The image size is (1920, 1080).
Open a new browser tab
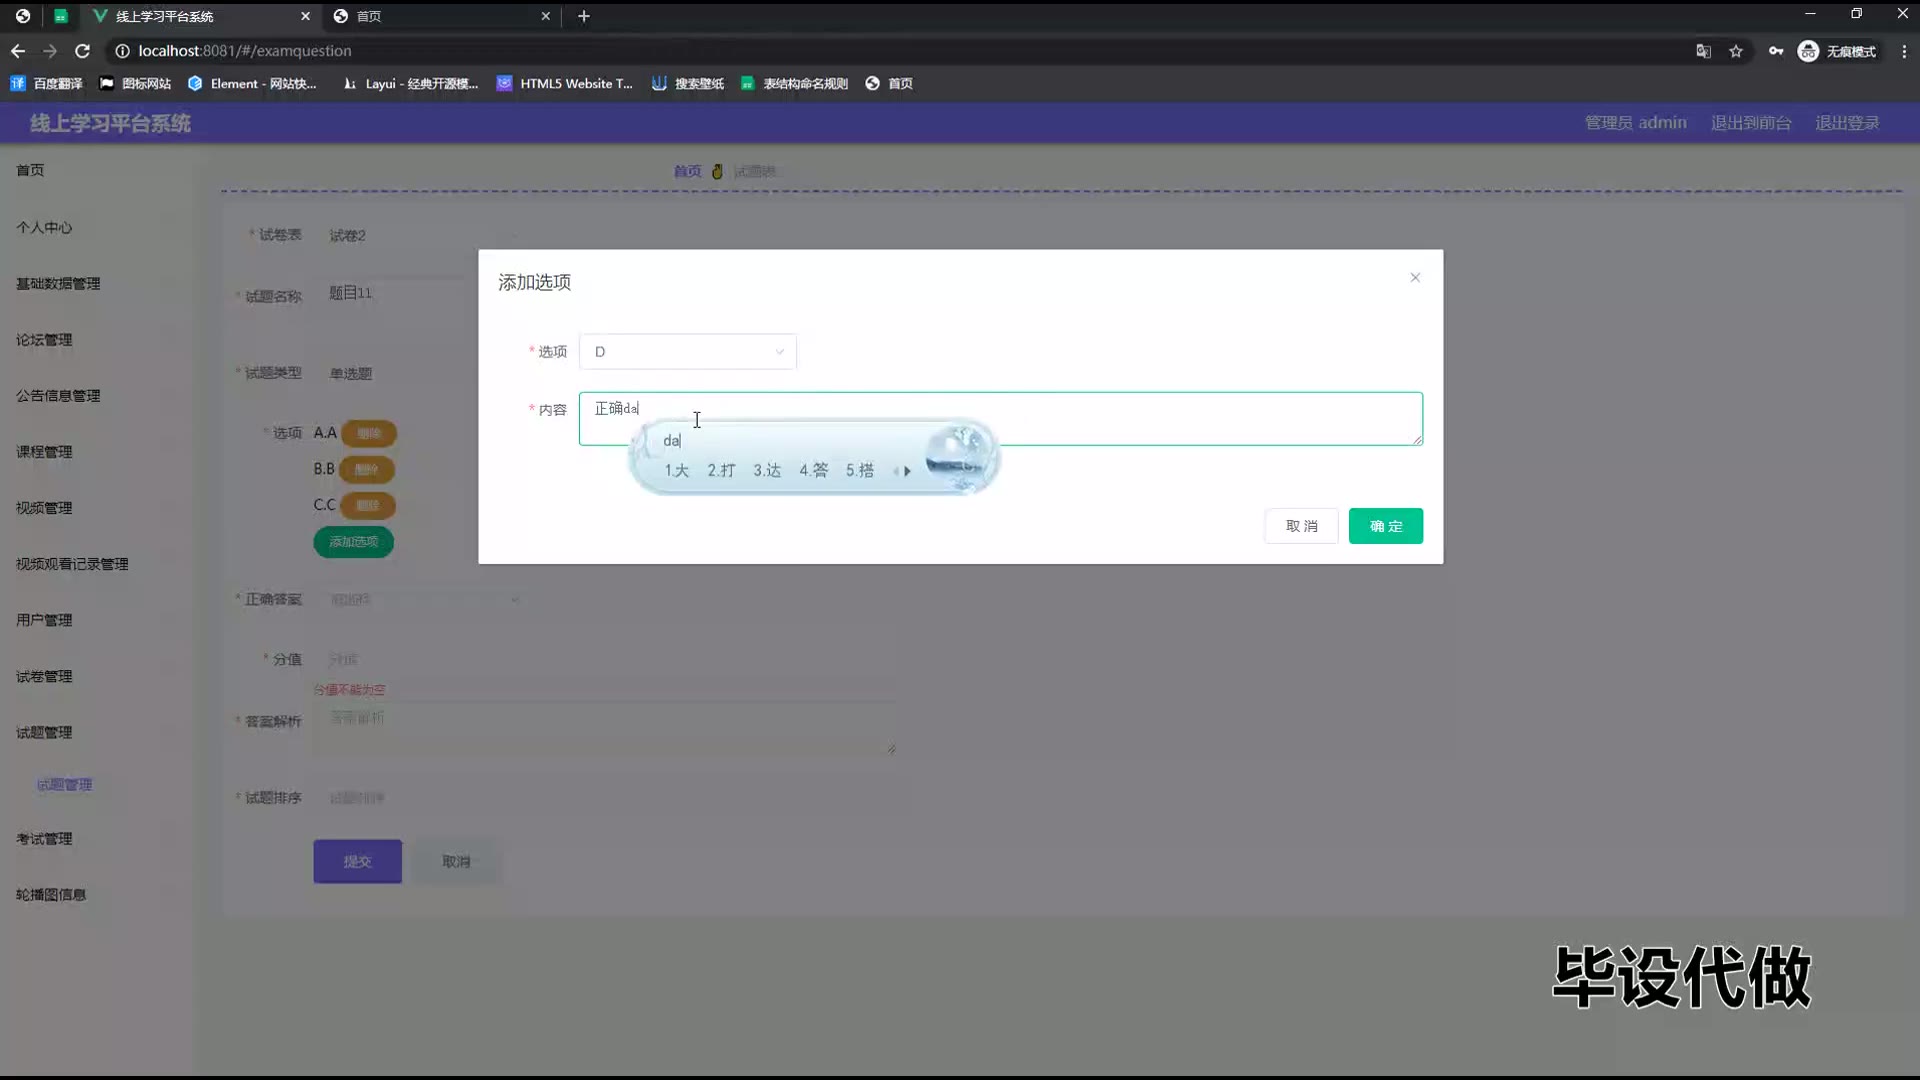[584, 16]
